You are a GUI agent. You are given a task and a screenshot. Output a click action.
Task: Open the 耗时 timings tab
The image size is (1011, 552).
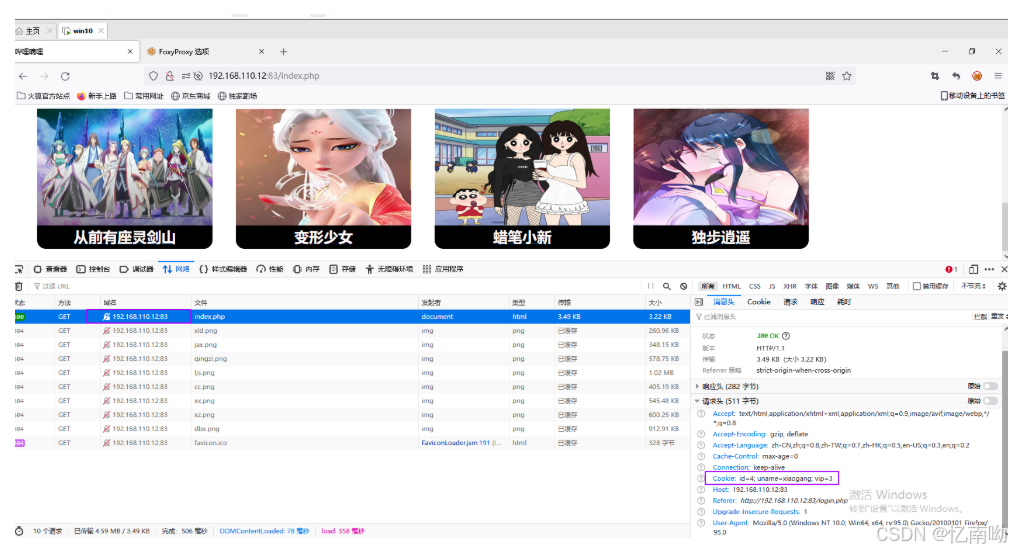coord(844,302)
